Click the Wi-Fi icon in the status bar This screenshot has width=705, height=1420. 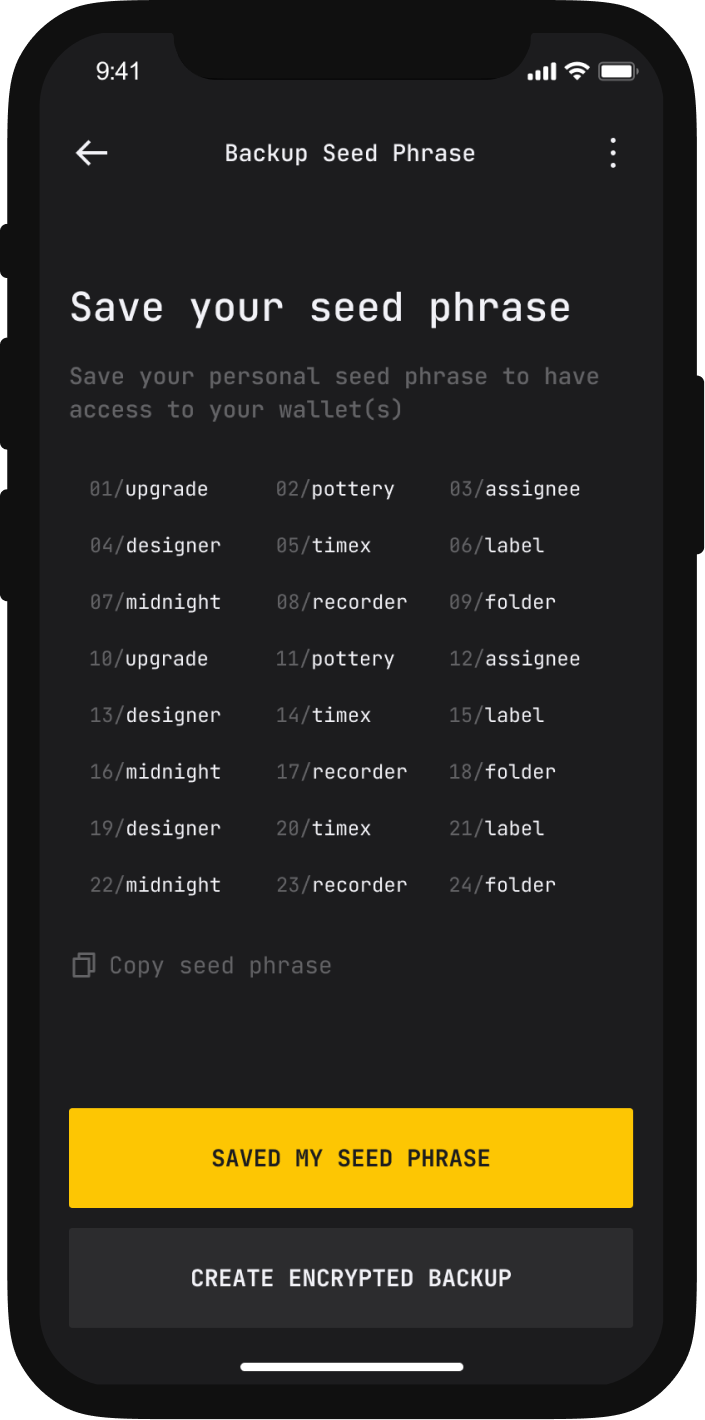point(576,71)
